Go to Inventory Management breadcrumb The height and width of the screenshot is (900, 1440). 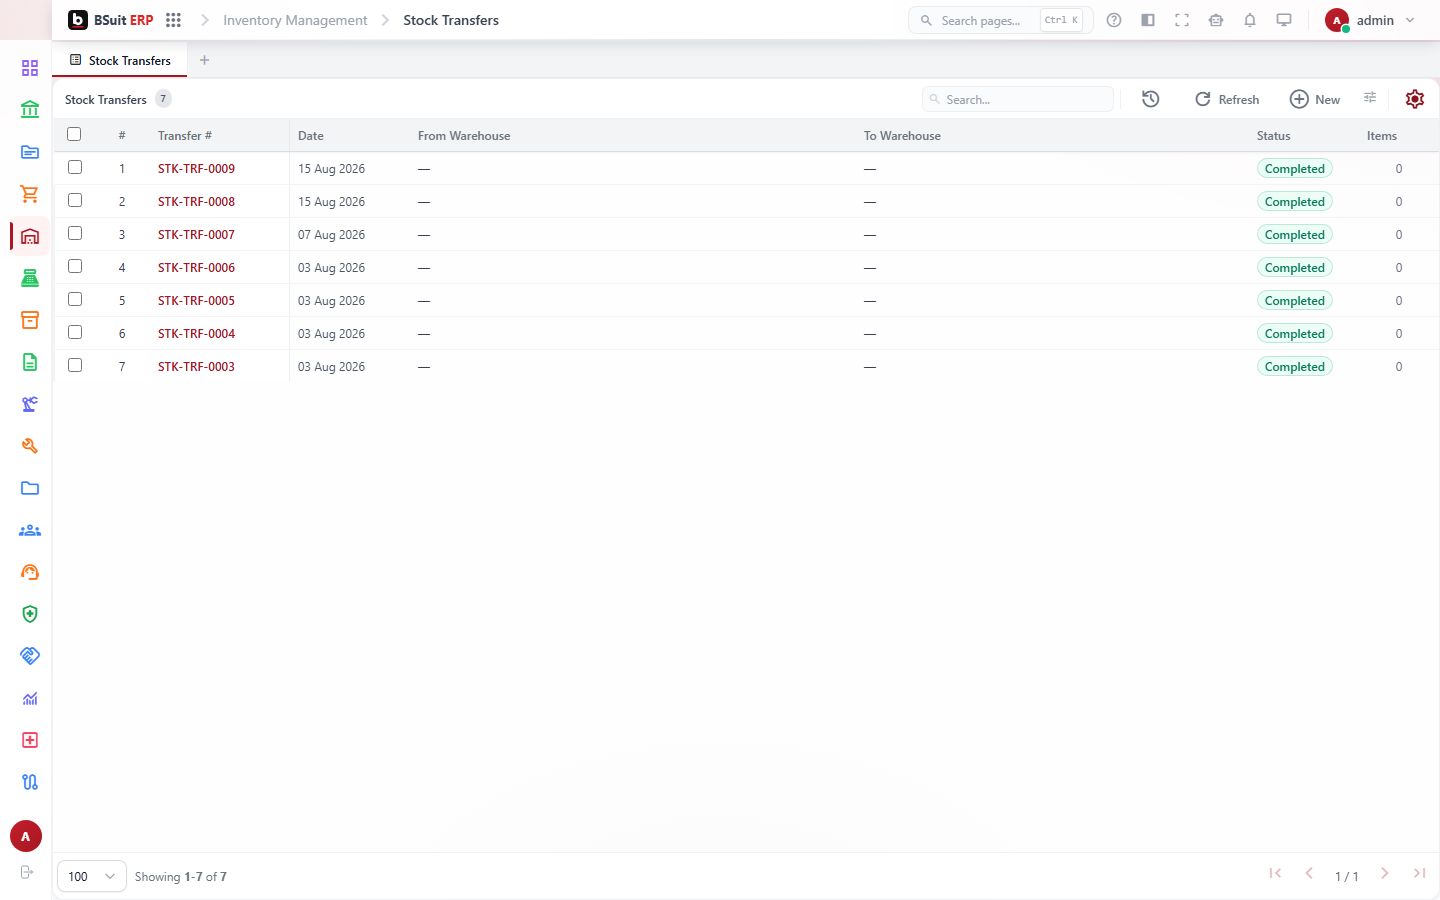tap(295, 20)
